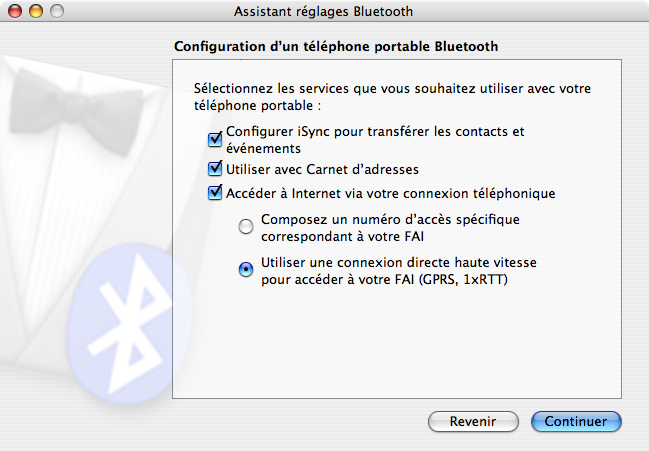The height and width of the screenshot is (451, 649).
Task: Select the Composez un numéro d'accès radio button
Action: pos(246,227)
